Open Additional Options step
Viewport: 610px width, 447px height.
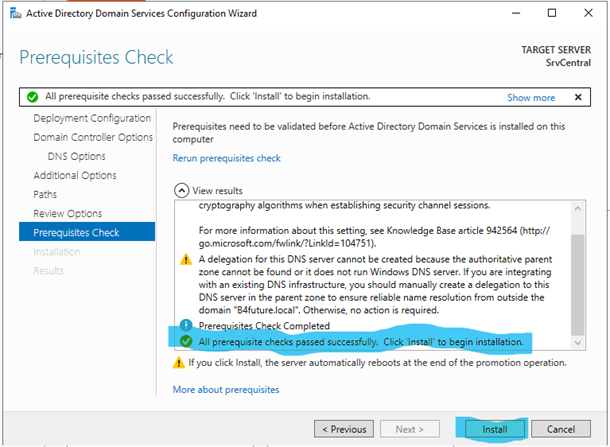75,175
